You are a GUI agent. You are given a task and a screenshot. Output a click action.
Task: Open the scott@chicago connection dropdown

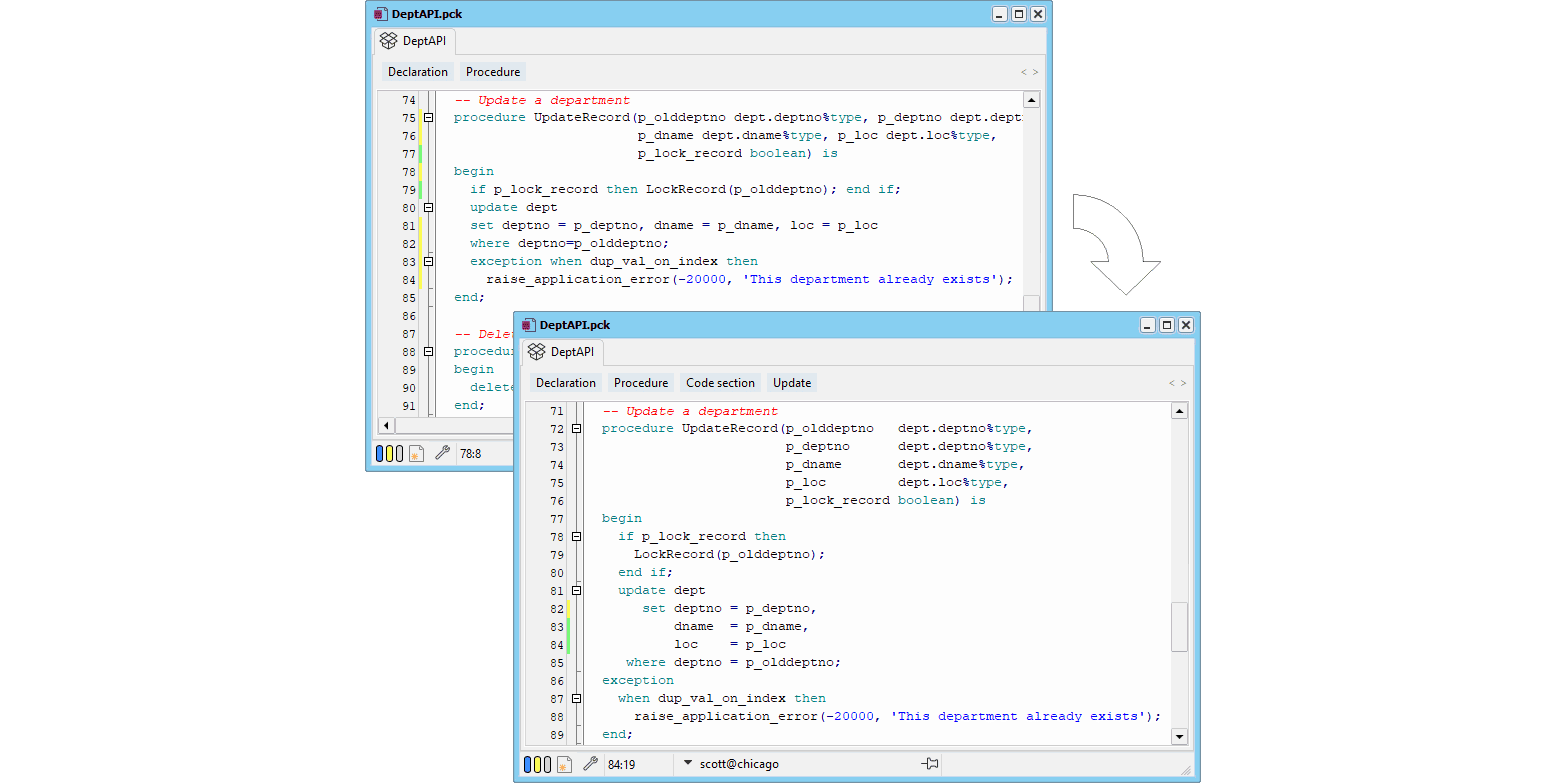pos(688,764)
